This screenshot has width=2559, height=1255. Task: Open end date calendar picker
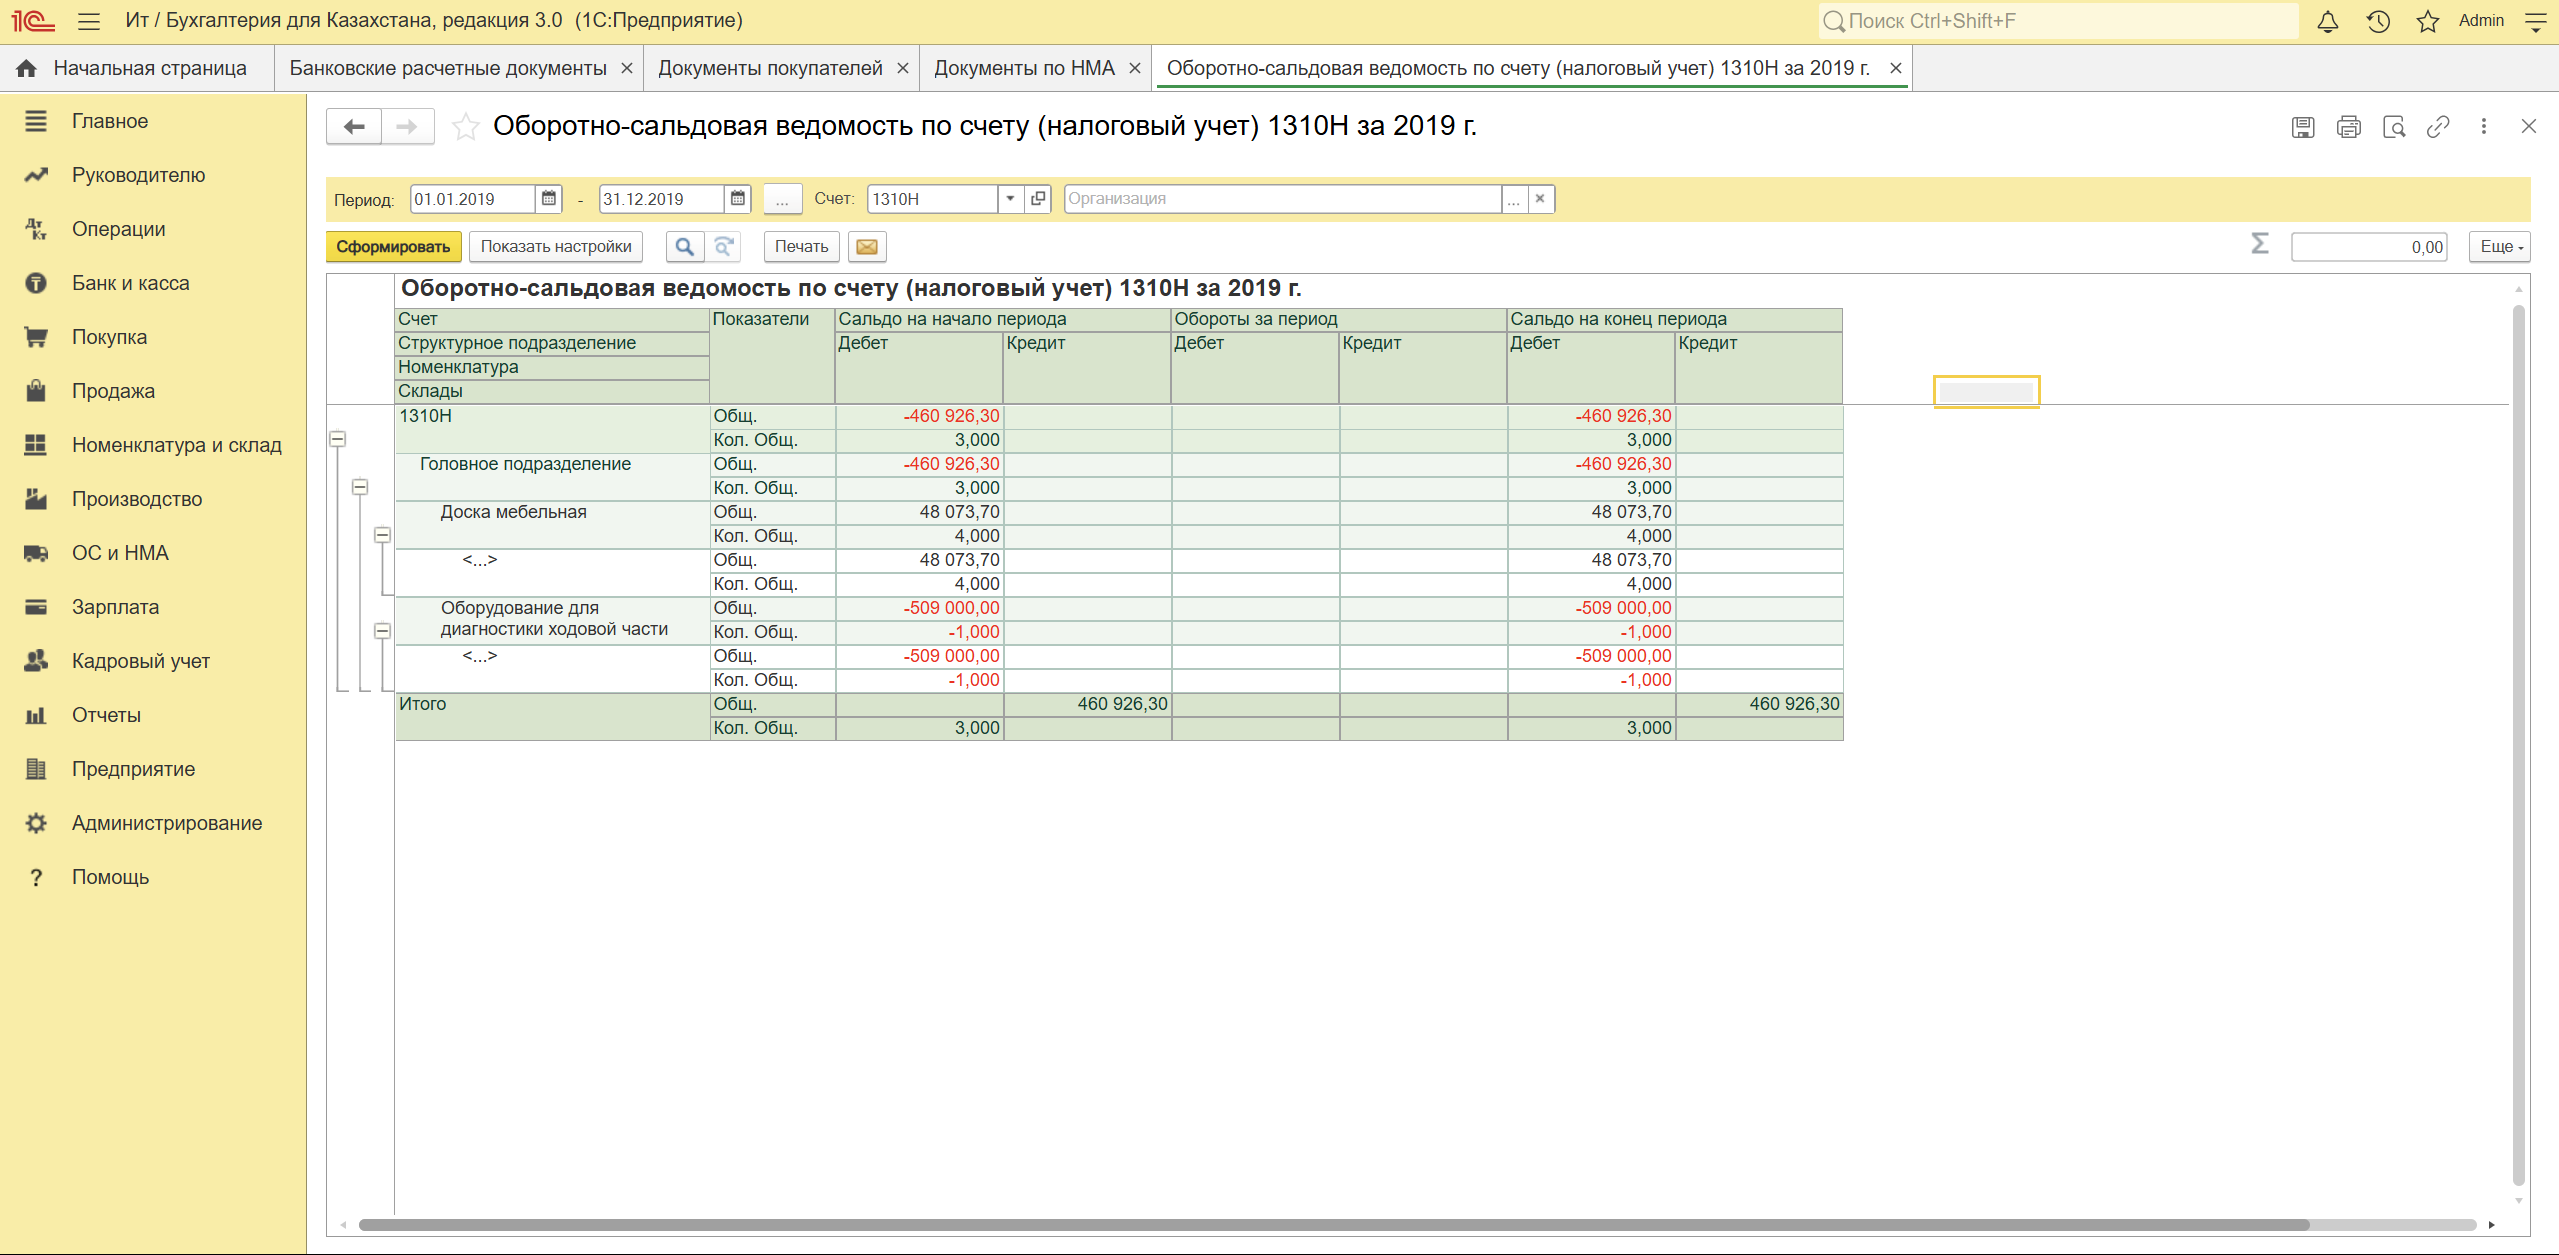click(738, 199)
